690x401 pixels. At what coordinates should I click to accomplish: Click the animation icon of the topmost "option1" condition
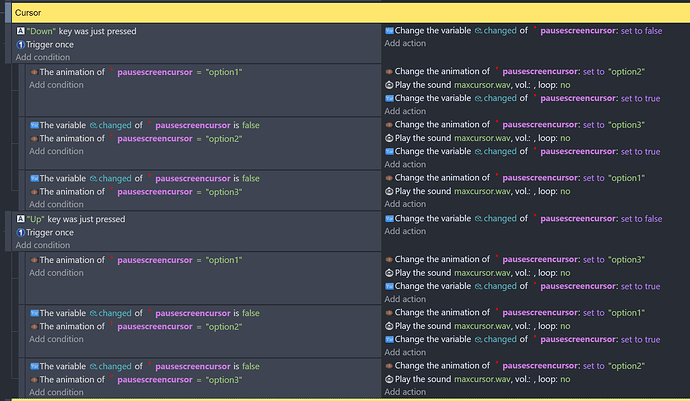(34, 73)
